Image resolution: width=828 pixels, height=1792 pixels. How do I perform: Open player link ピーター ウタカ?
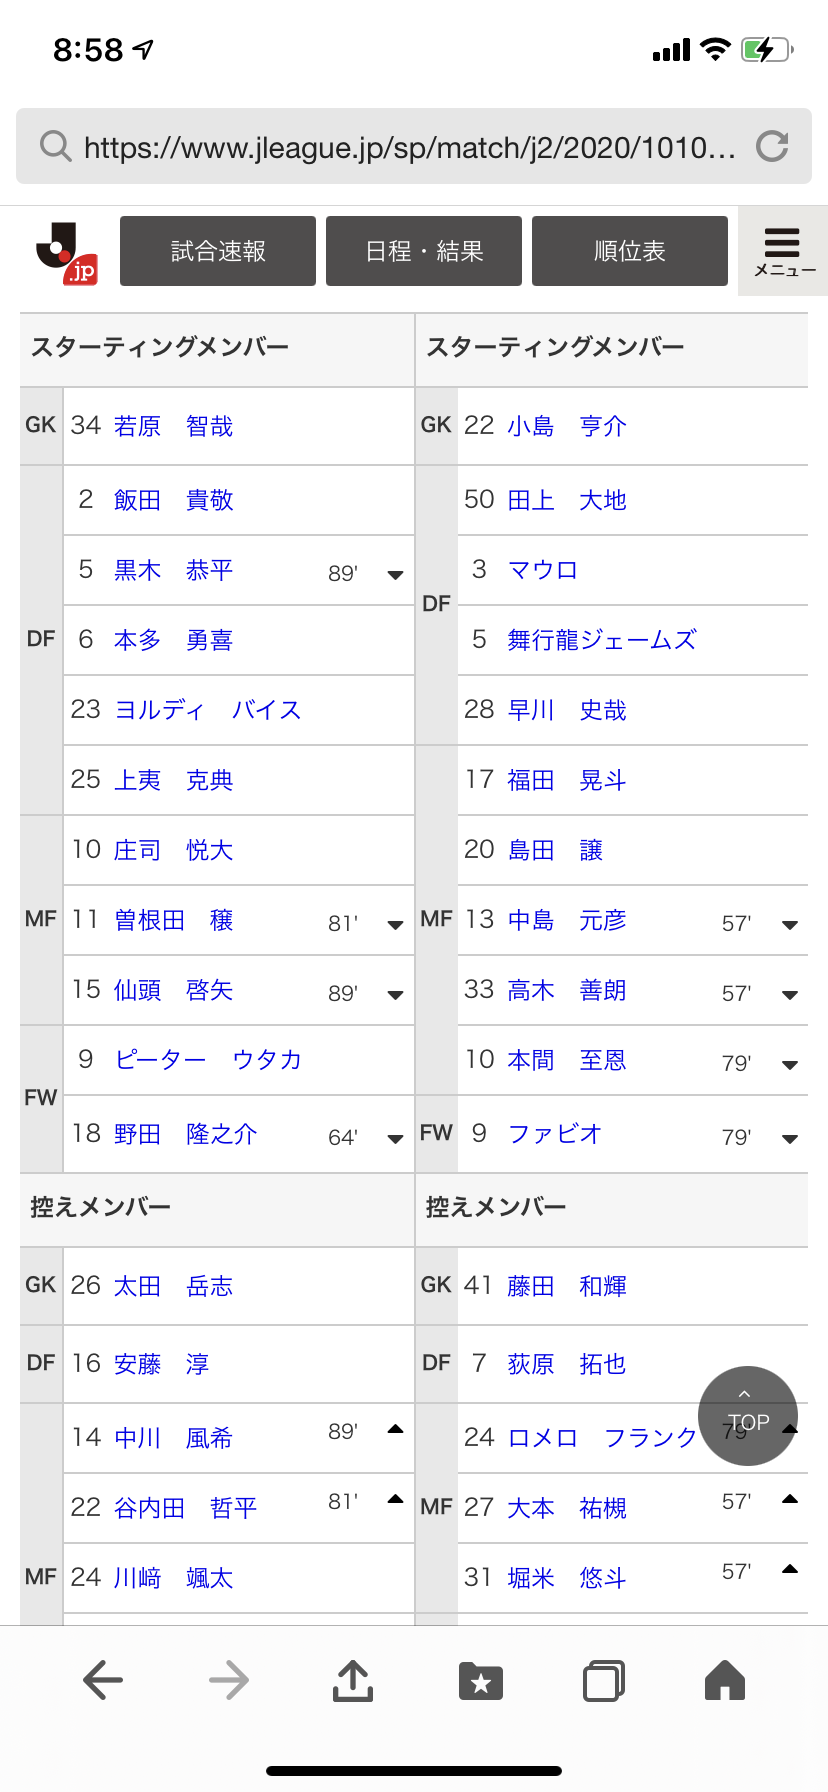pyautogui.click(x=208, y=1060)
